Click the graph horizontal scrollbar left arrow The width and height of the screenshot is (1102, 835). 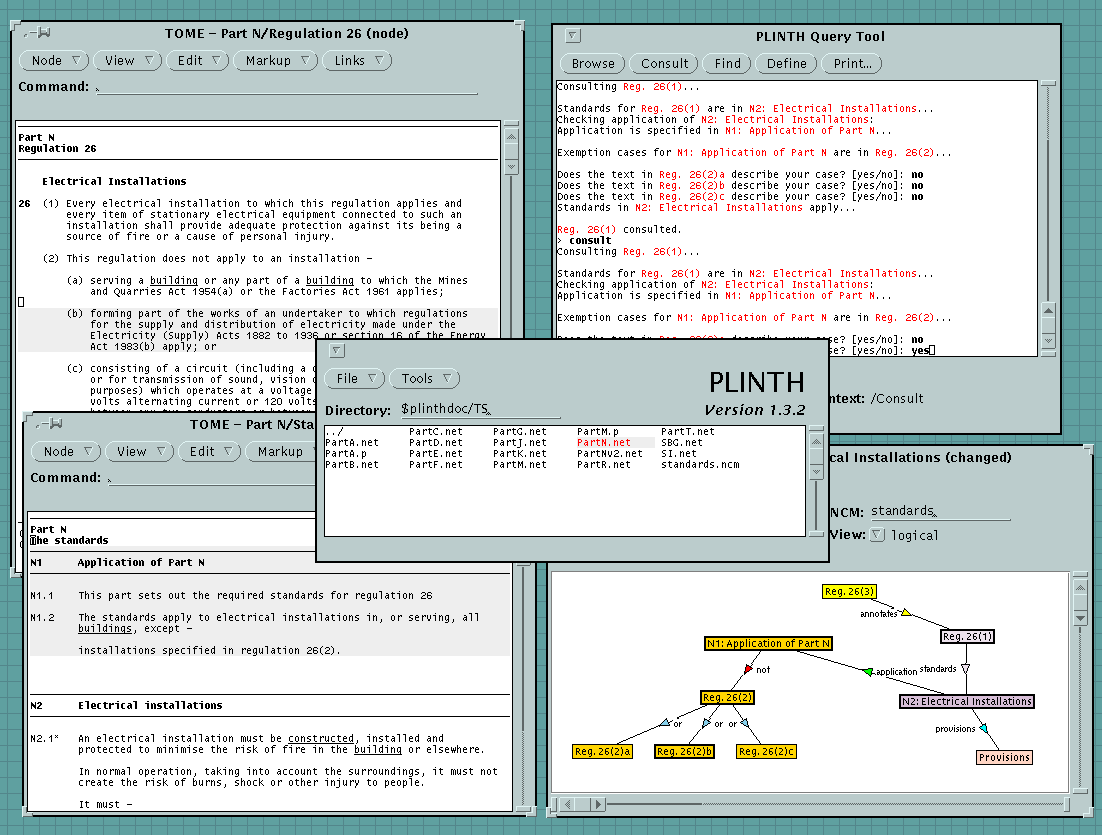click(569, 804)
